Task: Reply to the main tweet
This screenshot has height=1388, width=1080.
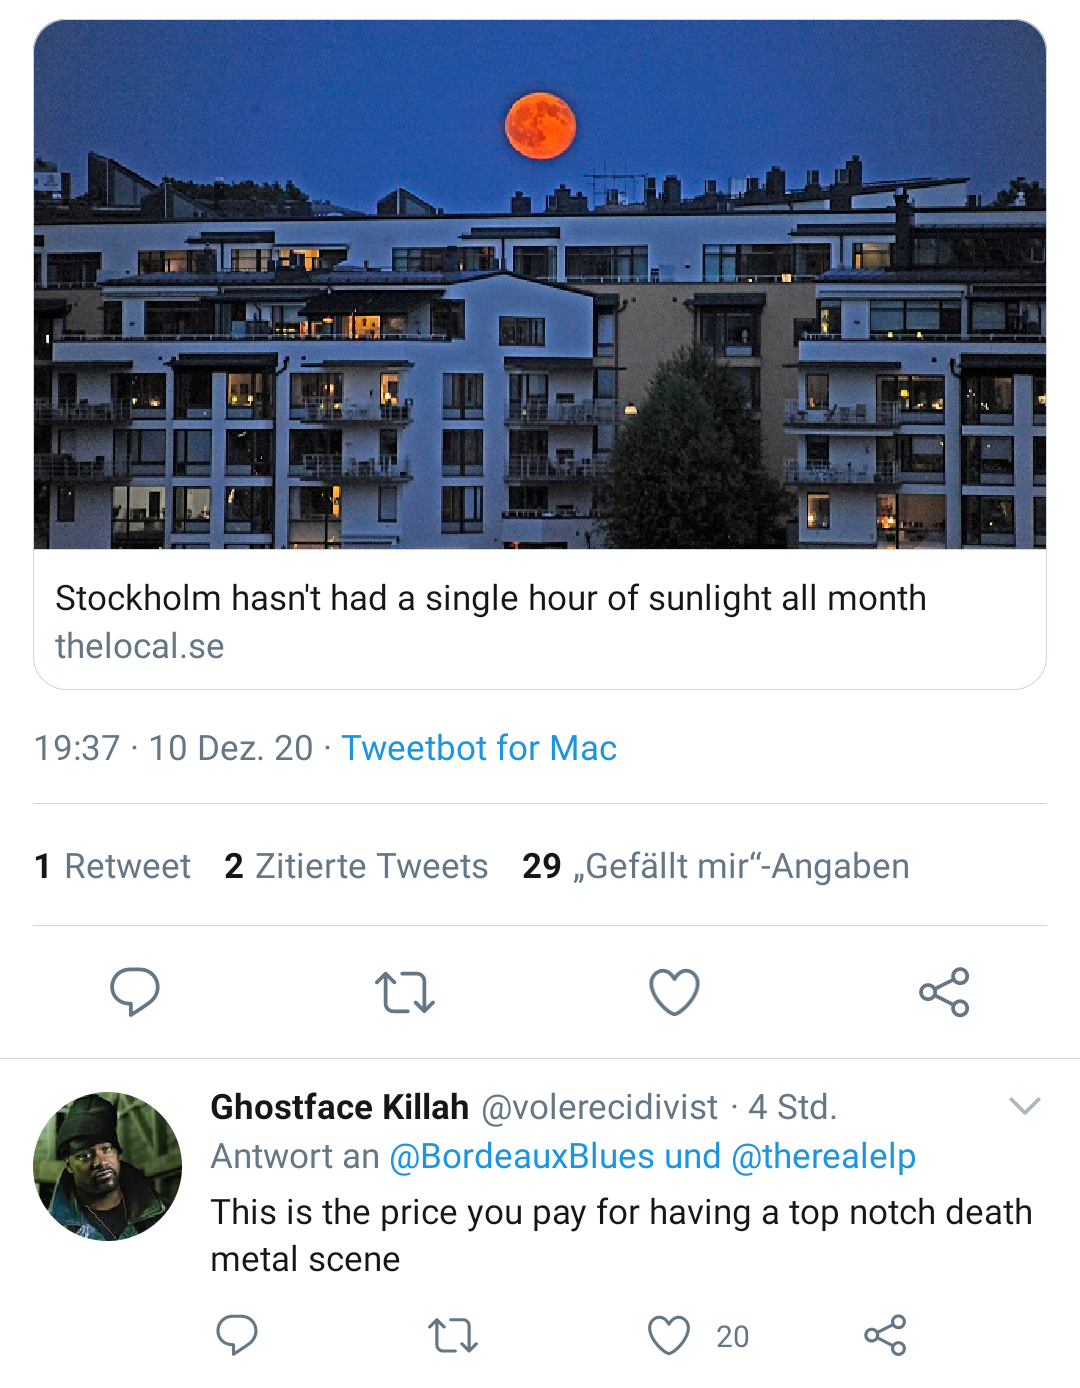Action: [135, 992]
